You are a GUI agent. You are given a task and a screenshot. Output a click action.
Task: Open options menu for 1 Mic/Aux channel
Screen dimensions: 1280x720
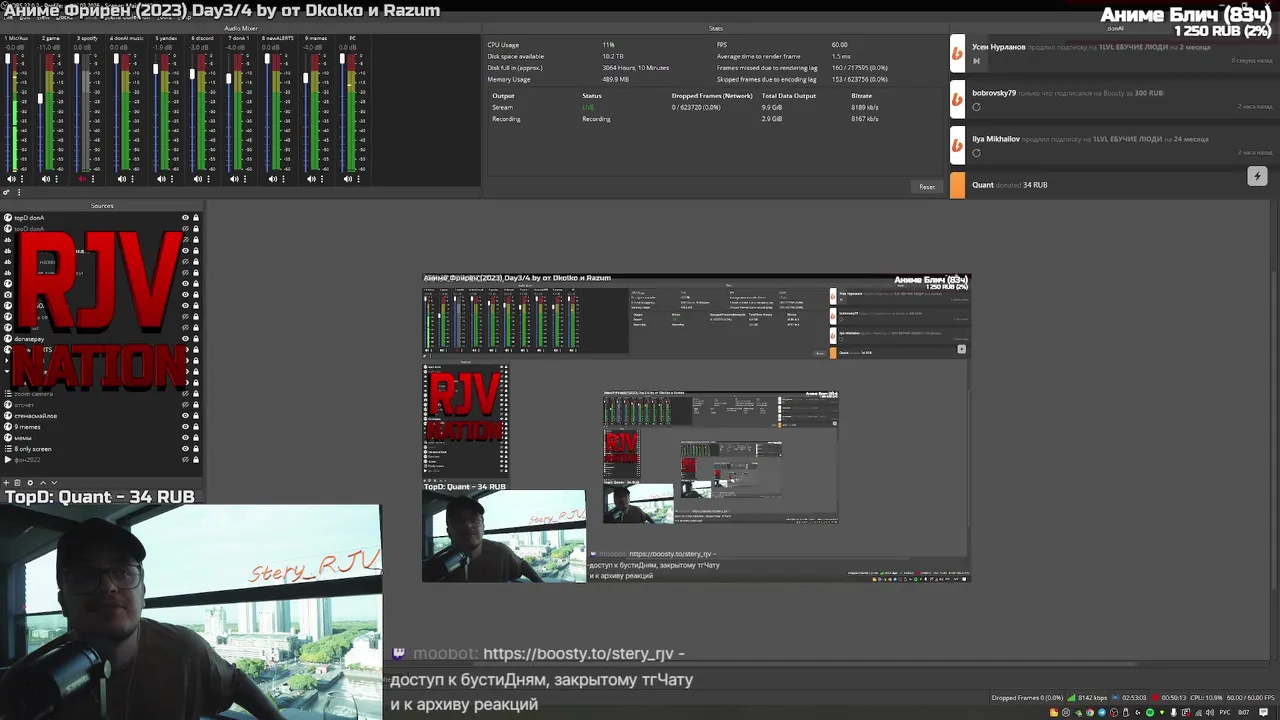pos(22,179)
